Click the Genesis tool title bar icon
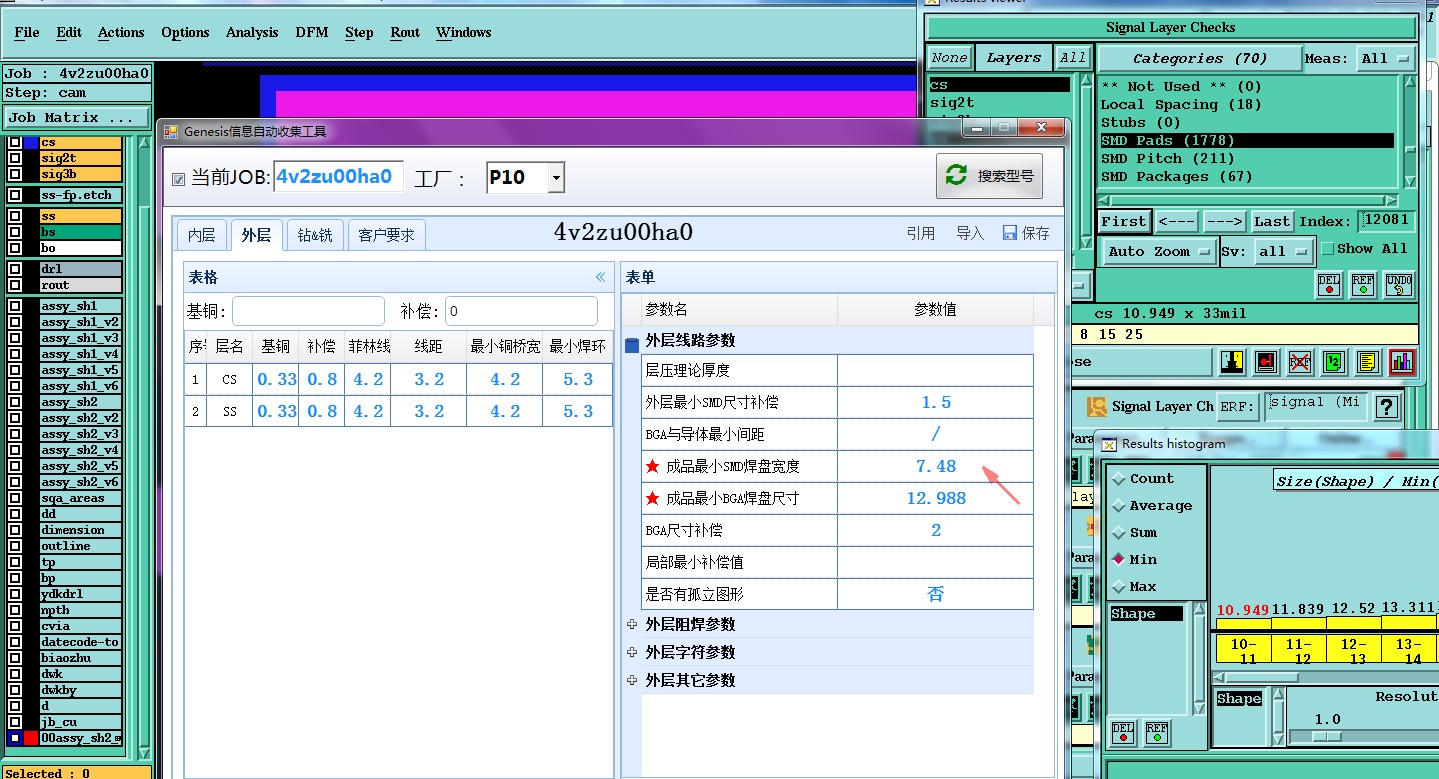Image resolution: width=1439 pixels, height=779 pixels. coord(171,130)
